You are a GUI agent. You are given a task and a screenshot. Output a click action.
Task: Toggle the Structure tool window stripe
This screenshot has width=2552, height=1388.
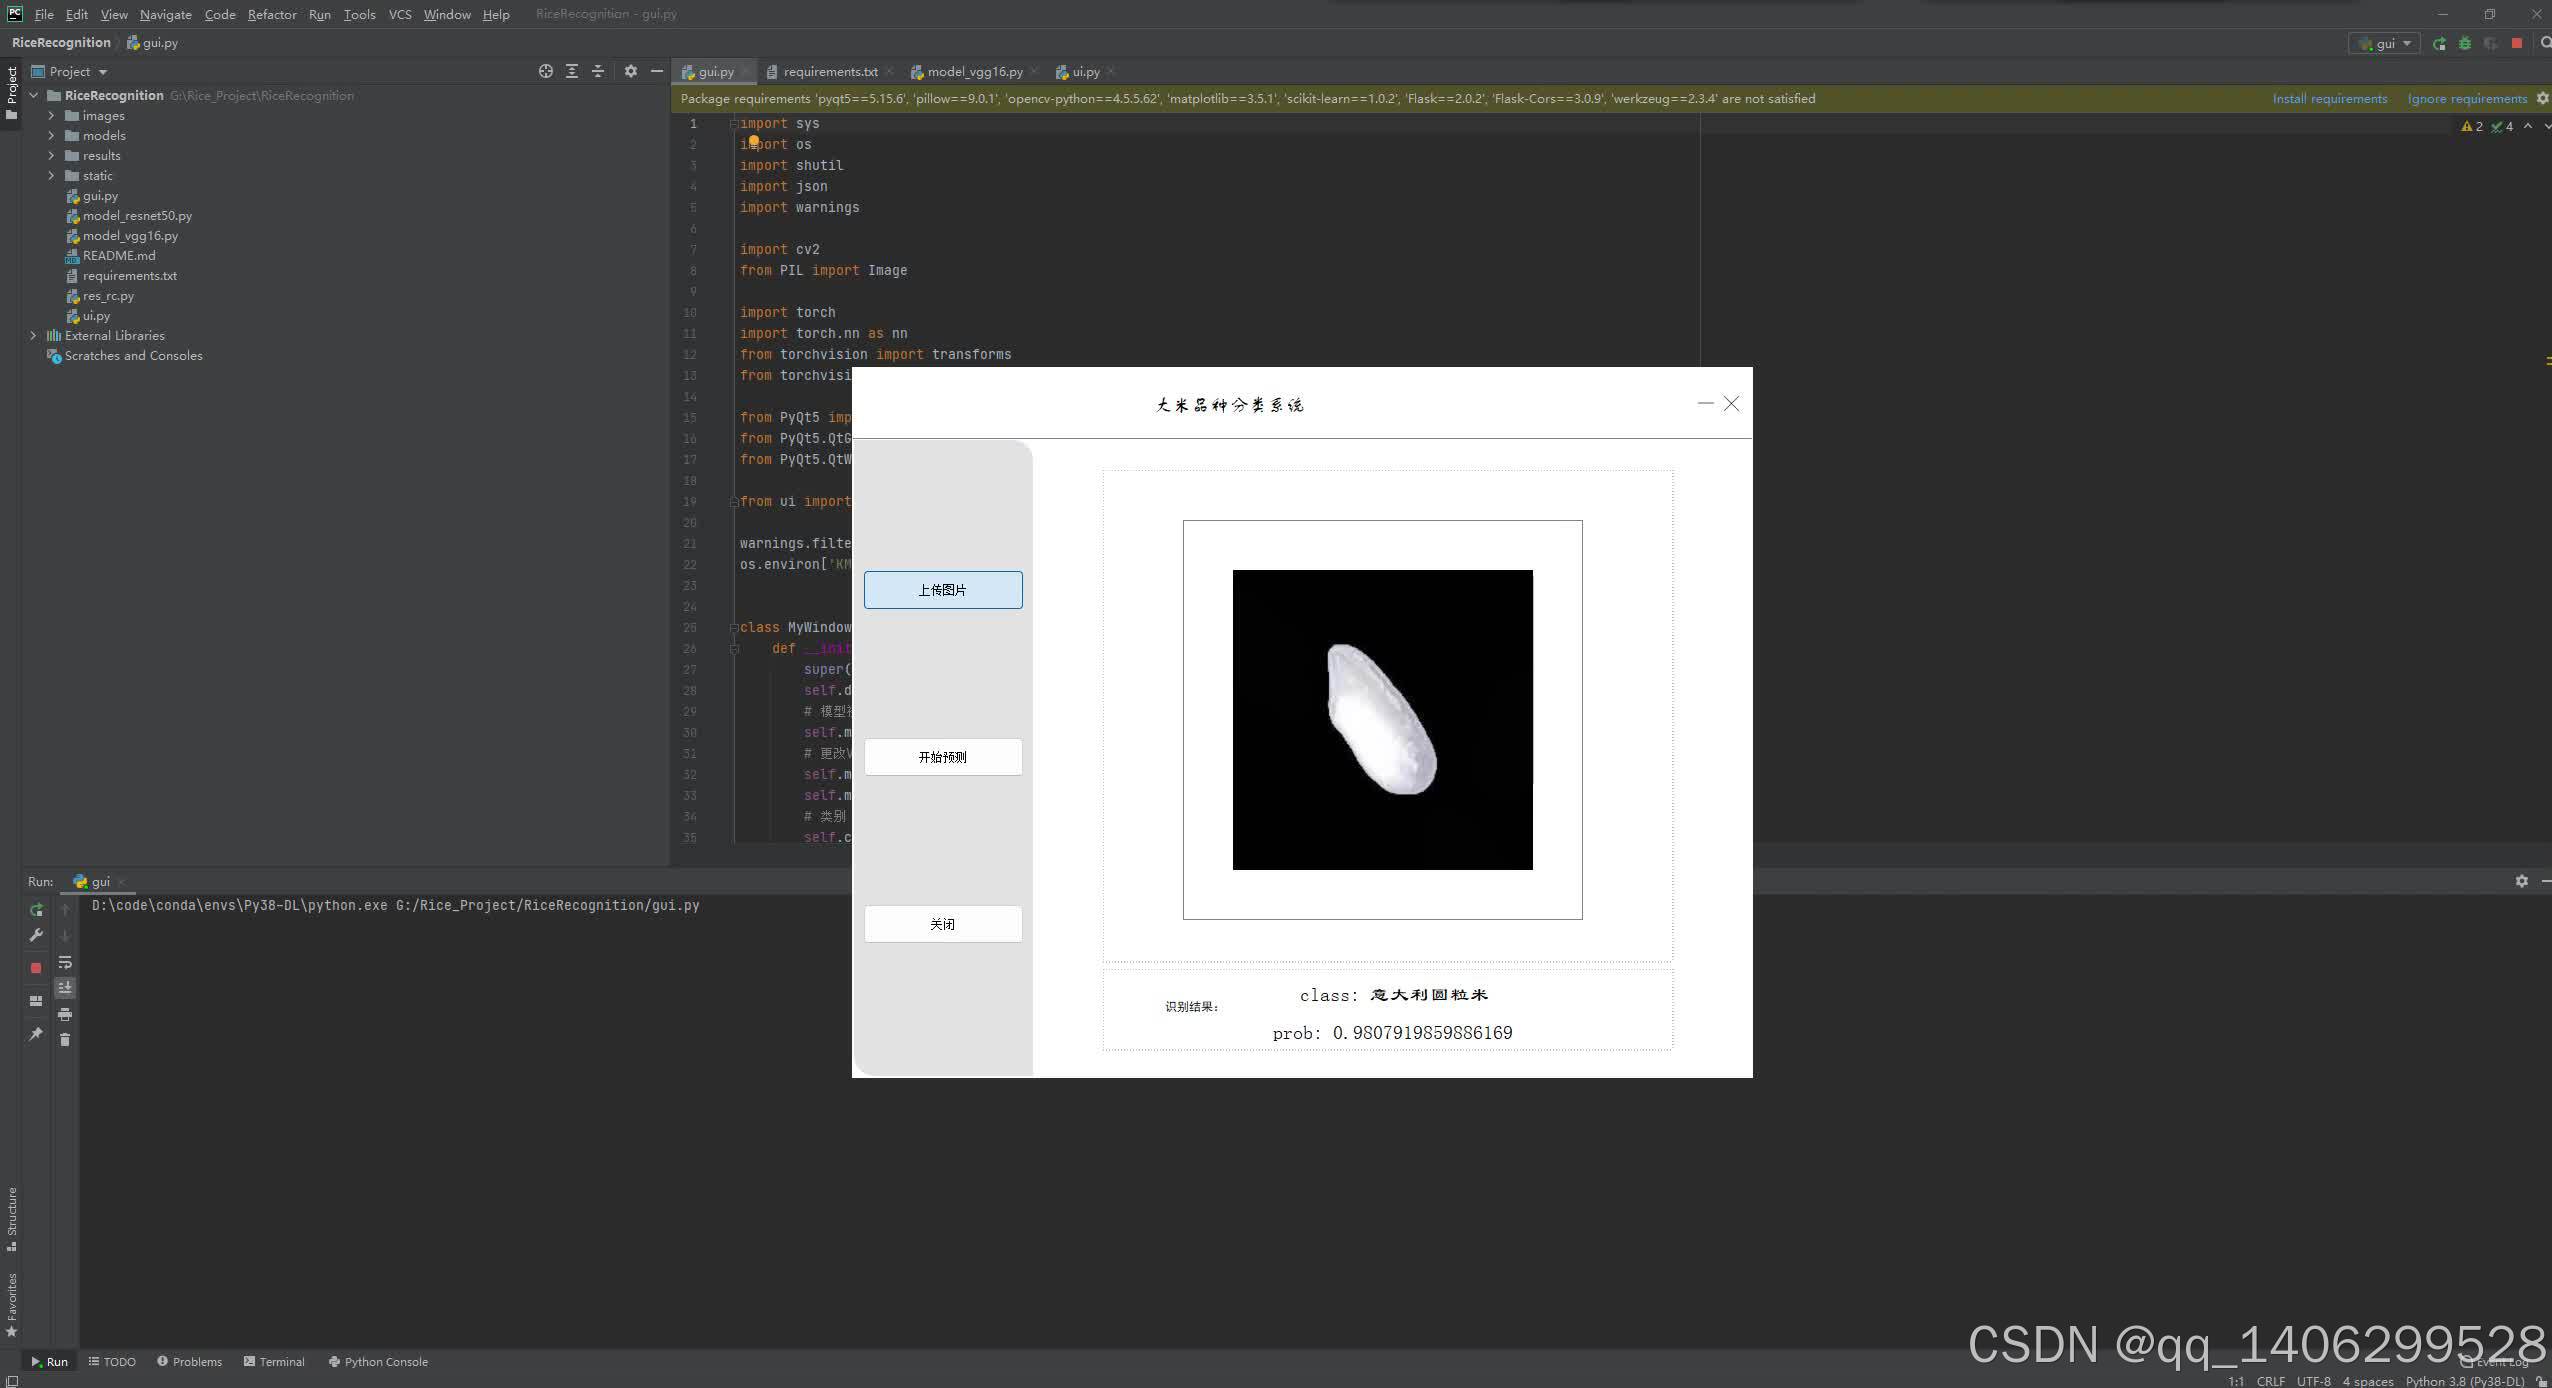tap(12, 1218)
